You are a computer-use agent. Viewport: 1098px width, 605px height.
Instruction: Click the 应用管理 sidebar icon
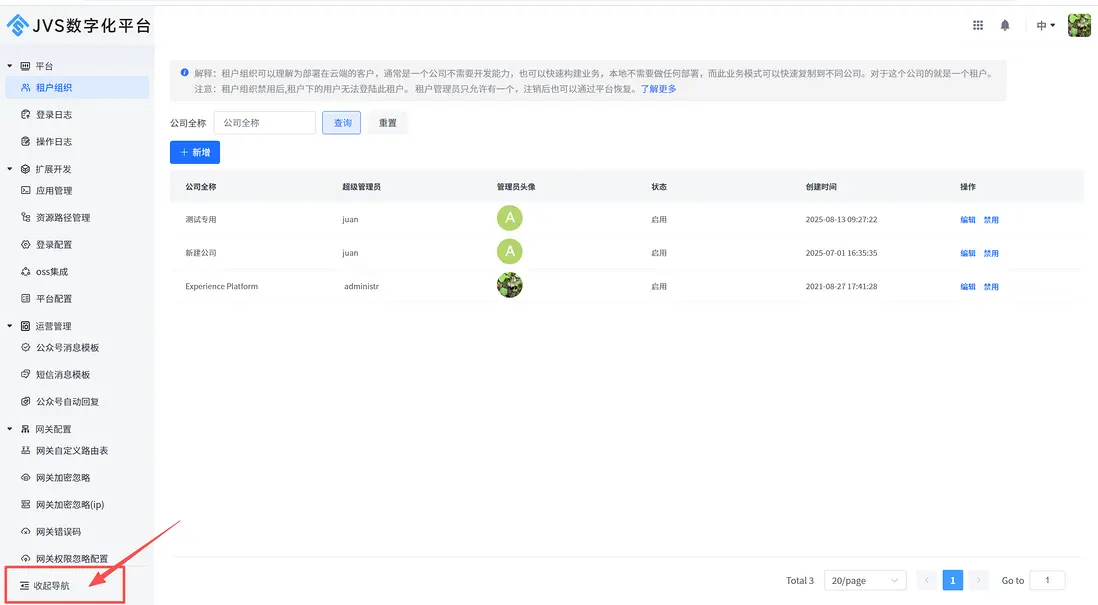(x=26, y=190)
